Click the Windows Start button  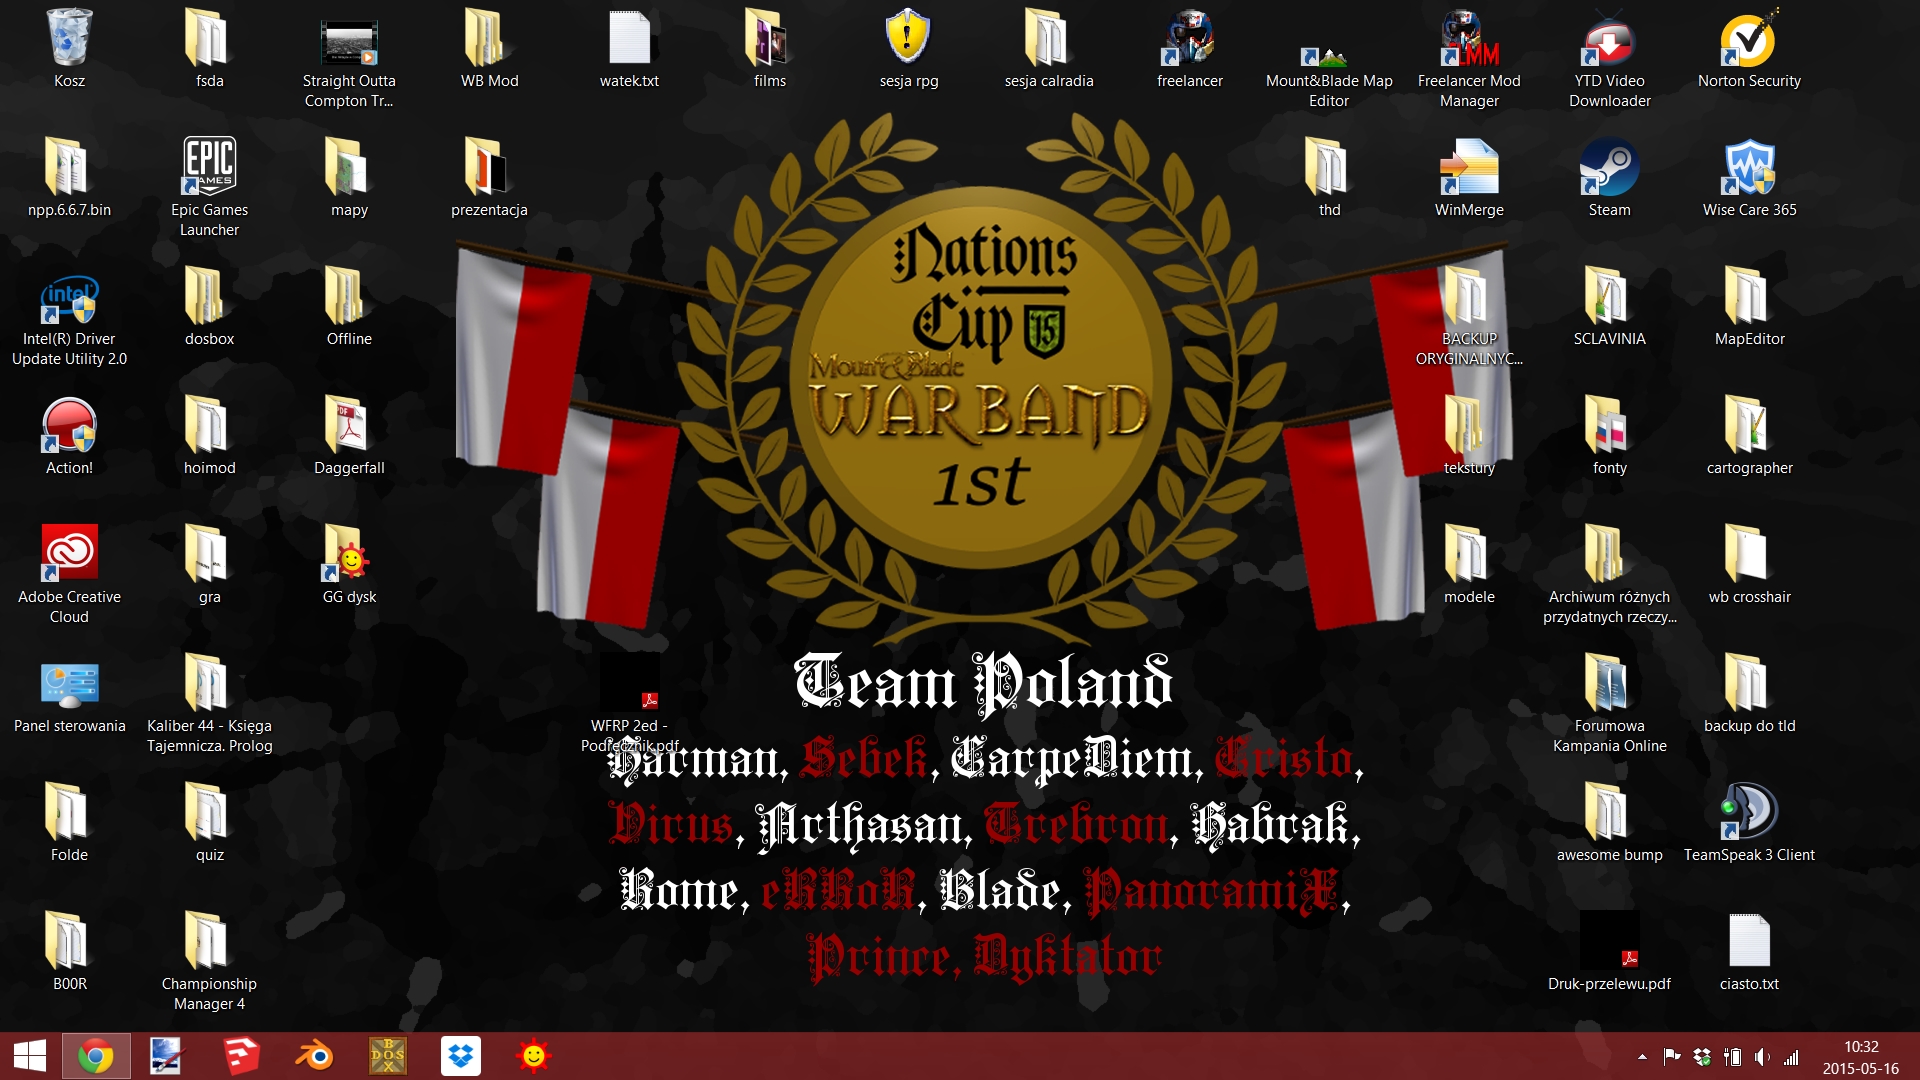(29, 1056)
